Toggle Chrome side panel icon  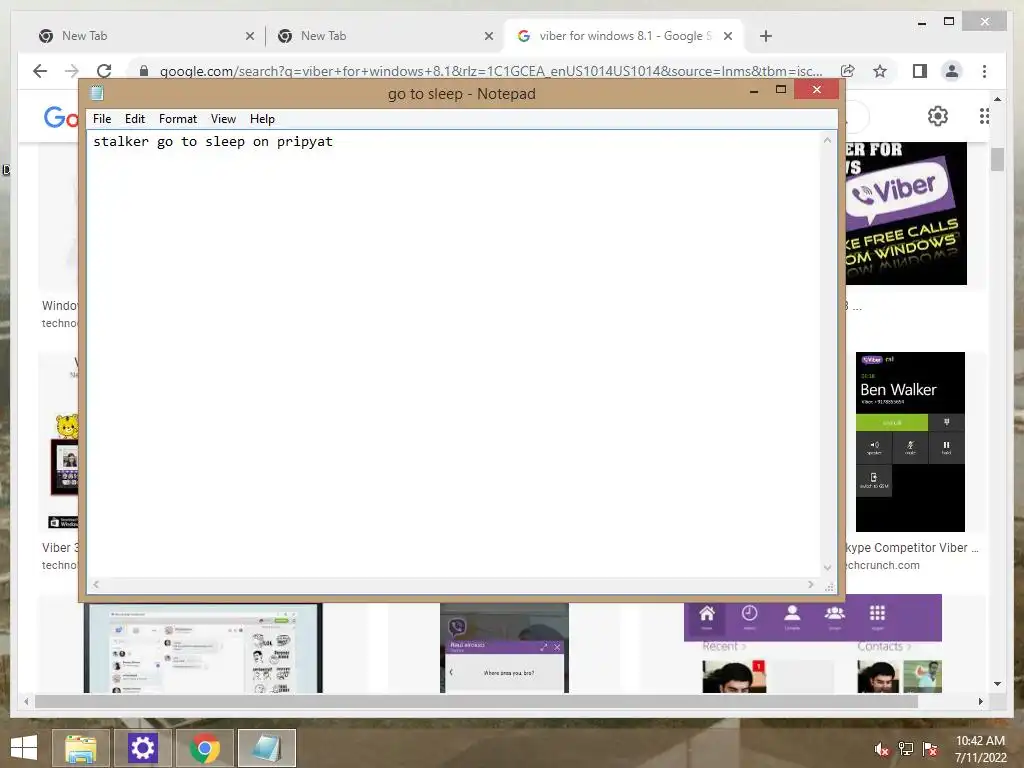920,71
